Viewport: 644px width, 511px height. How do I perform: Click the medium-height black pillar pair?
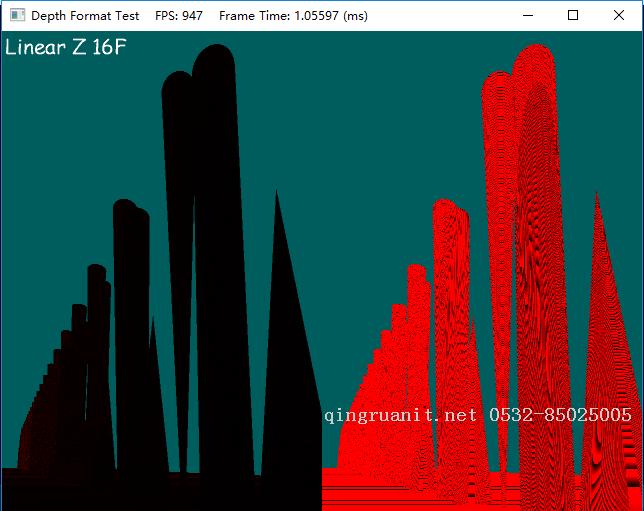pos(130,320)
